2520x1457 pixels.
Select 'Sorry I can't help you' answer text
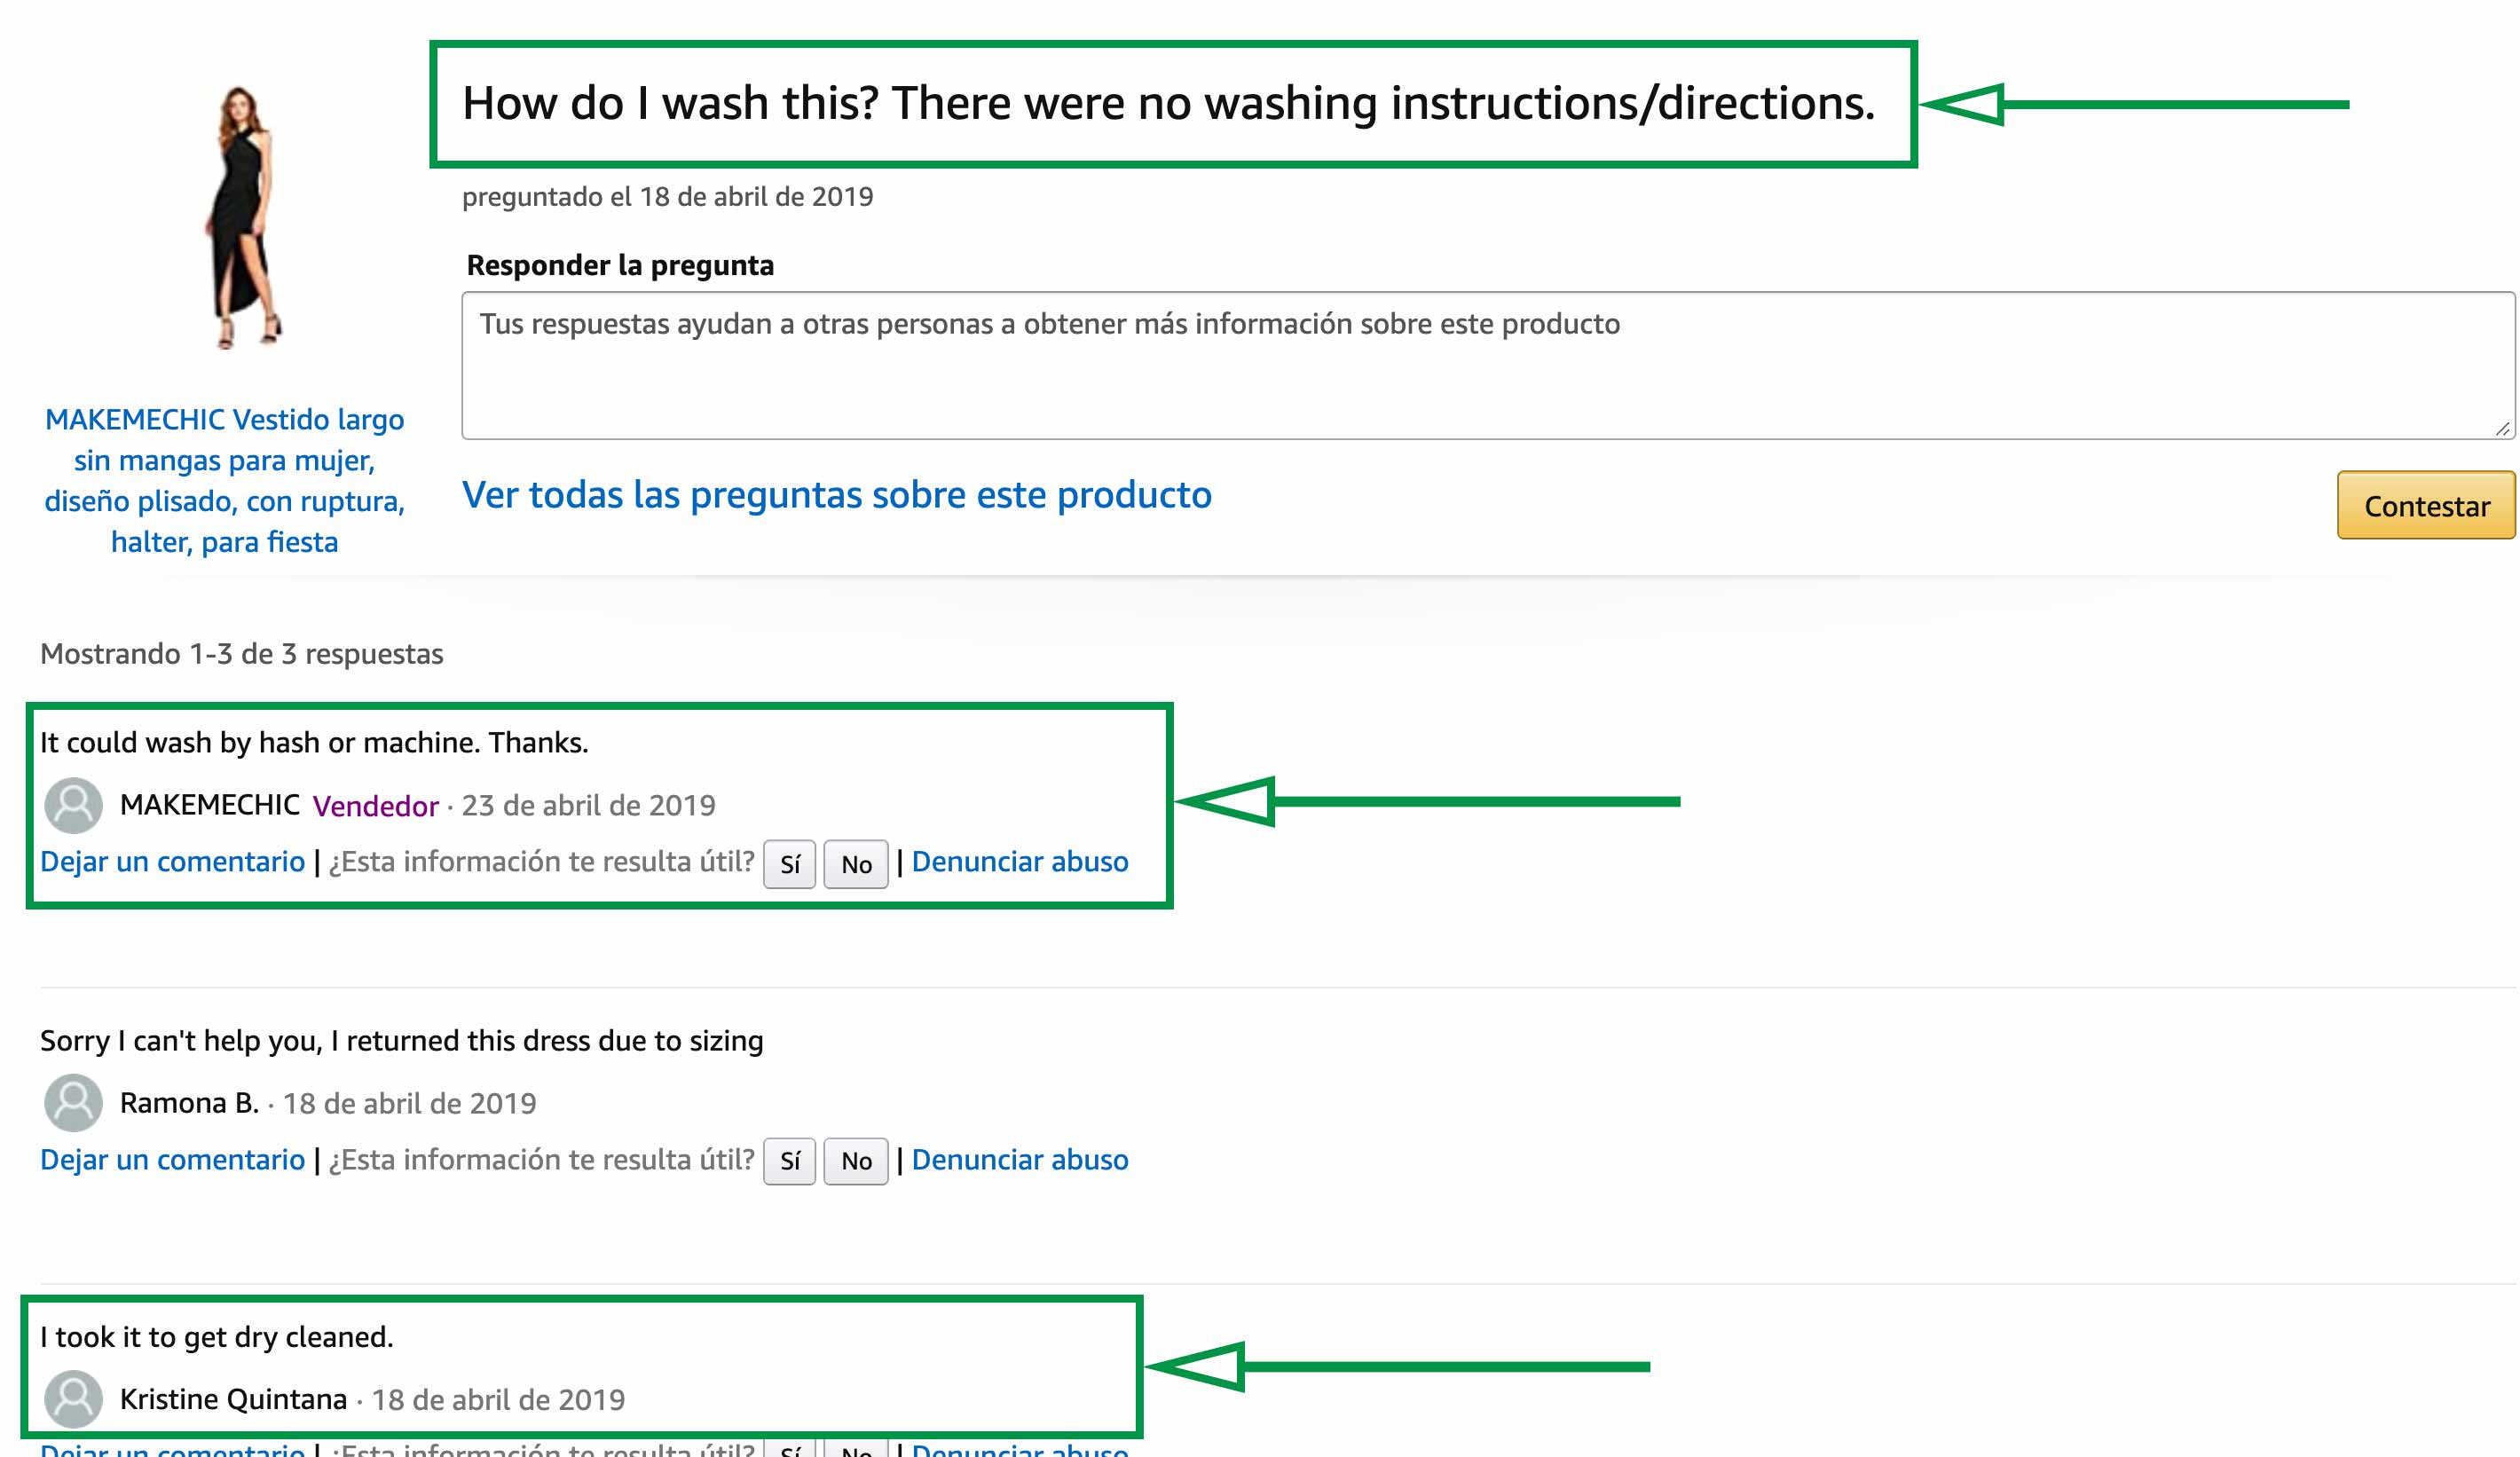click(x=402, y=1041)
